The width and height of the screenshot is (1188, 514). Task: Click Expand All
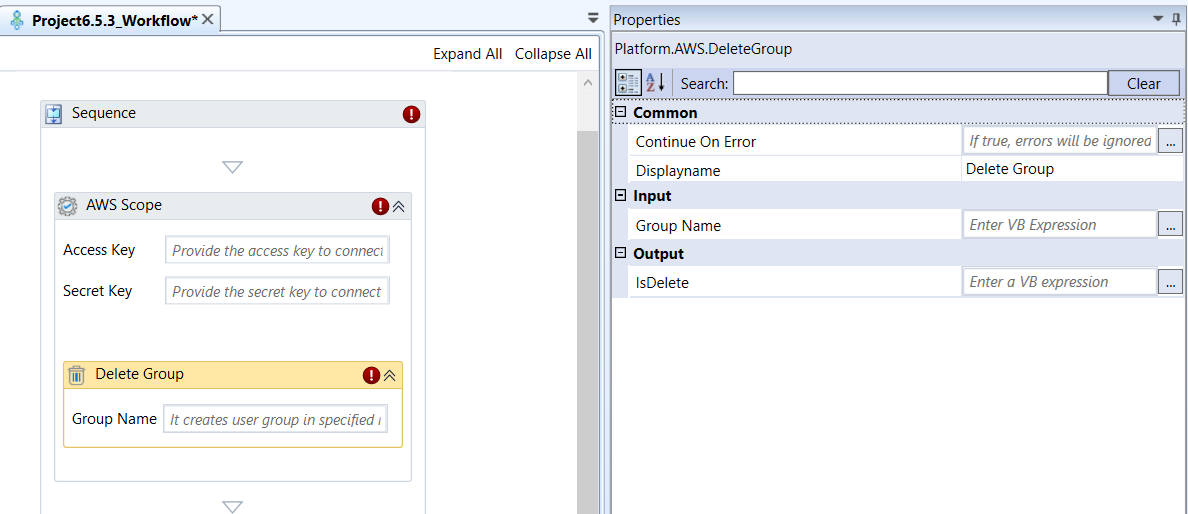(x=467, y=54)
